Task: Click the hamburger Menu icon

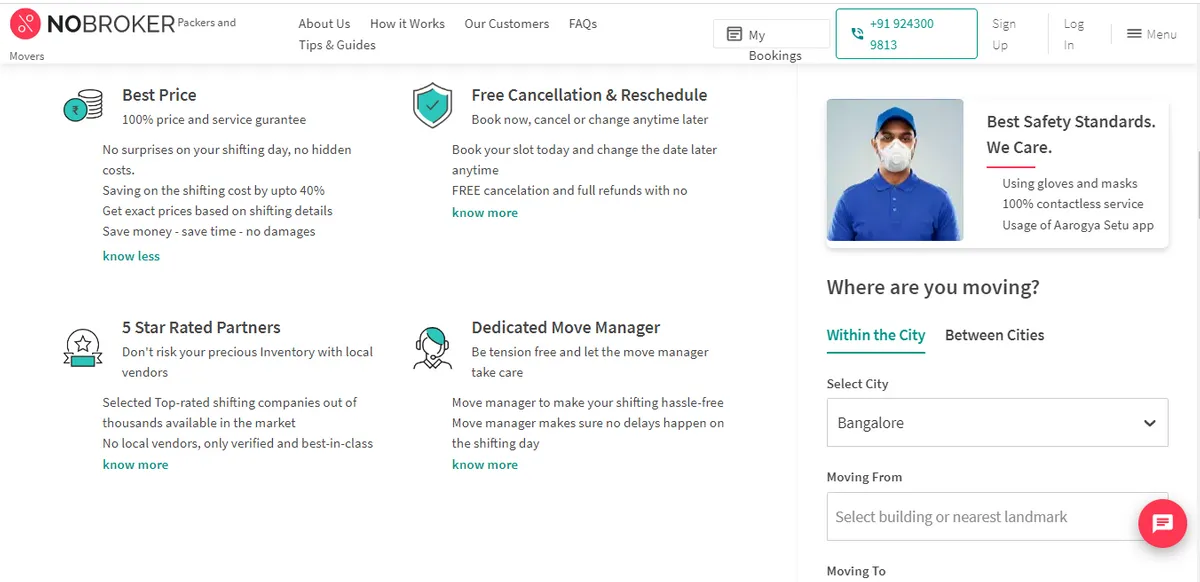Action: tap(1134, 34)
